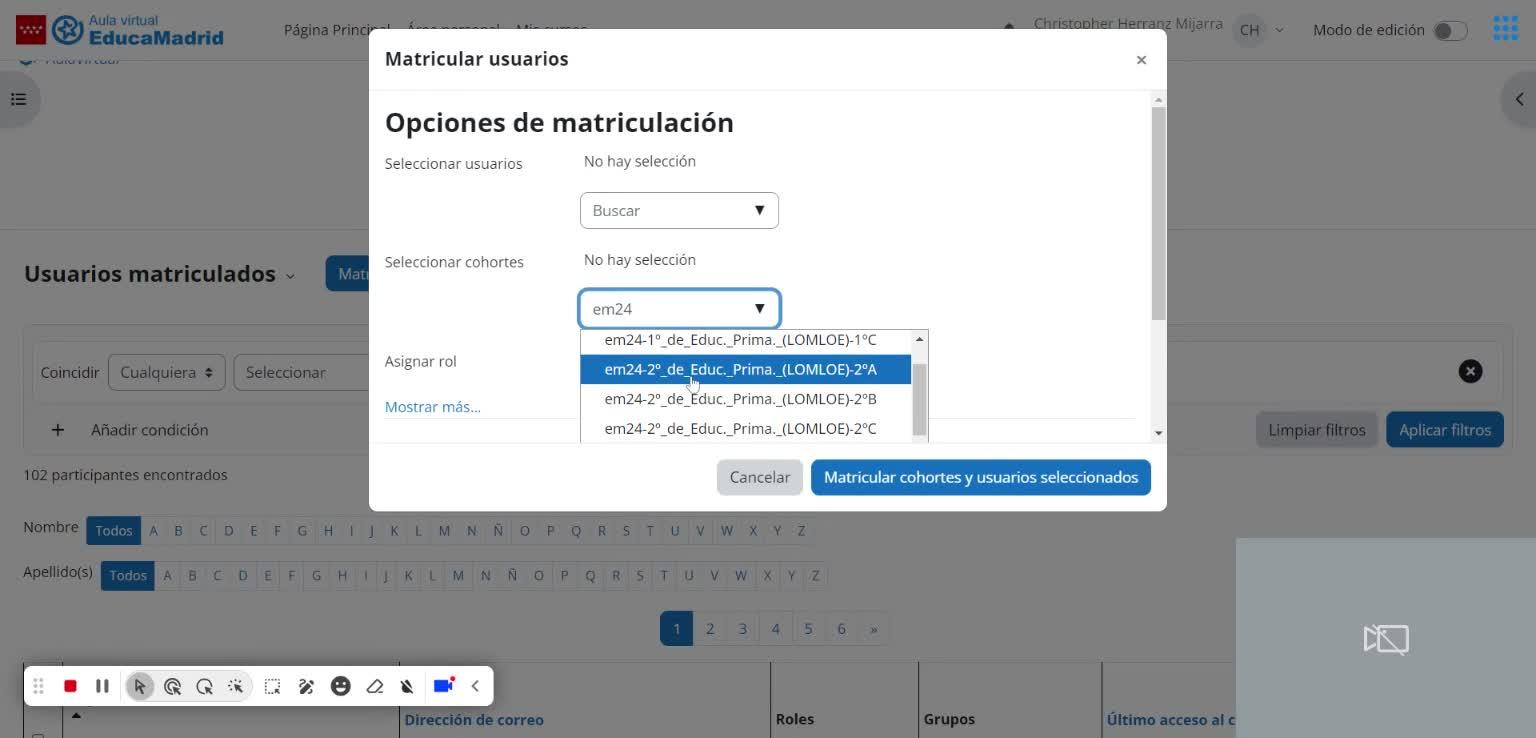Click the dialog's vertical scrollbar thumb

pos(1159,212)
